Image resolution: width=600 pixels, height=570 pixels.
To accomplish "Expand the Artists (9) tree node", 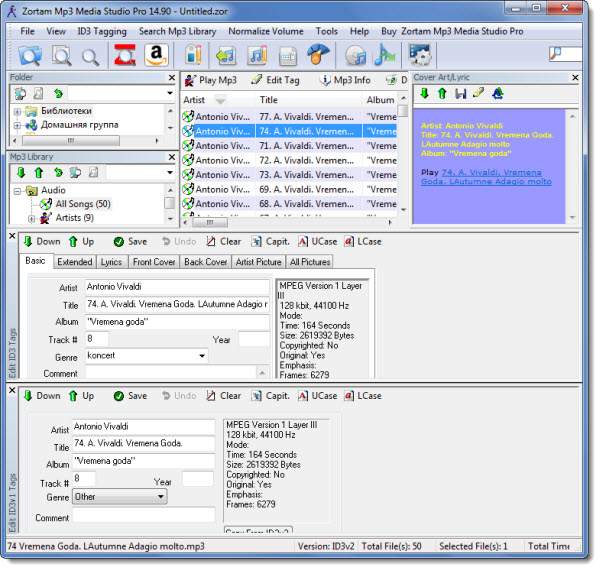I will pos(32,218).
